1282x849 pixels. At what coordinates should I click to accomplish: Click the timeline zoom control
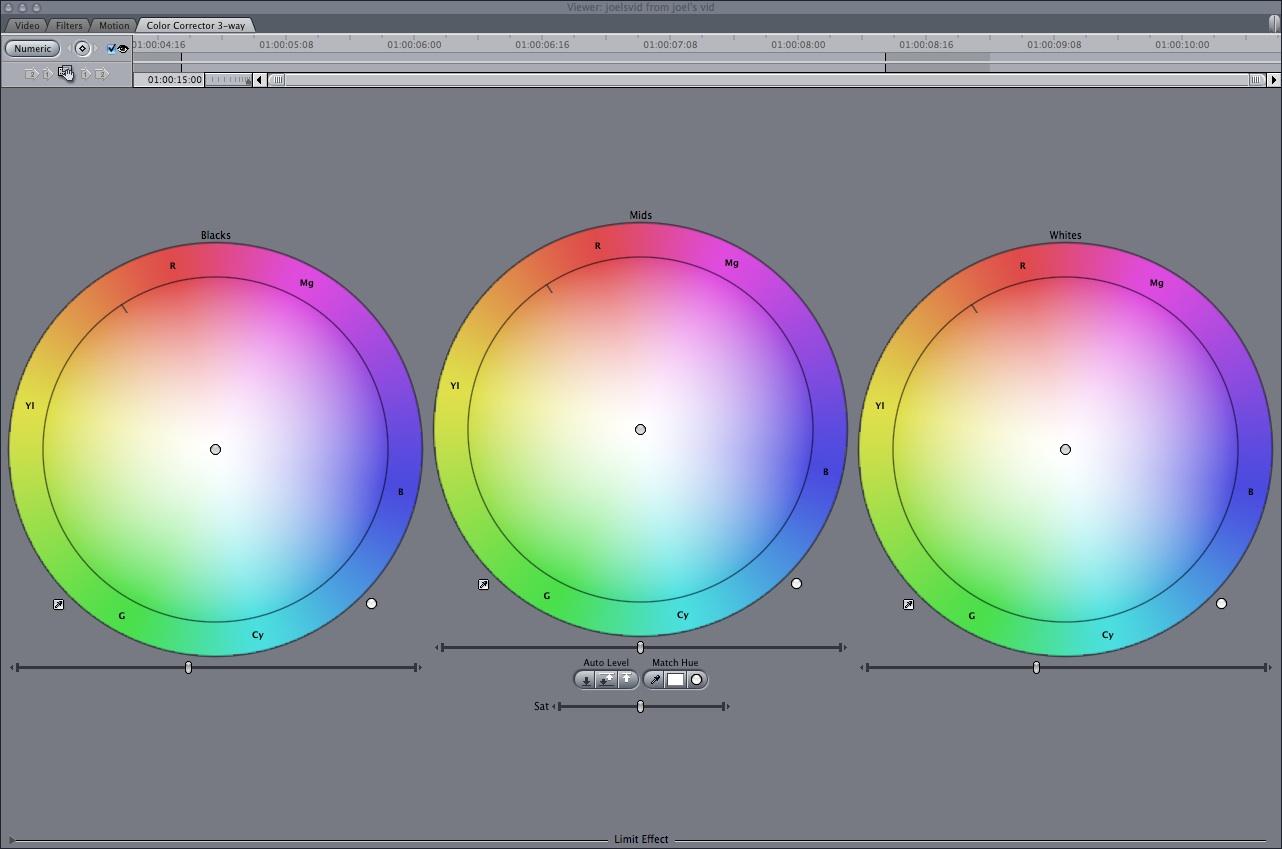coord(228,80)
